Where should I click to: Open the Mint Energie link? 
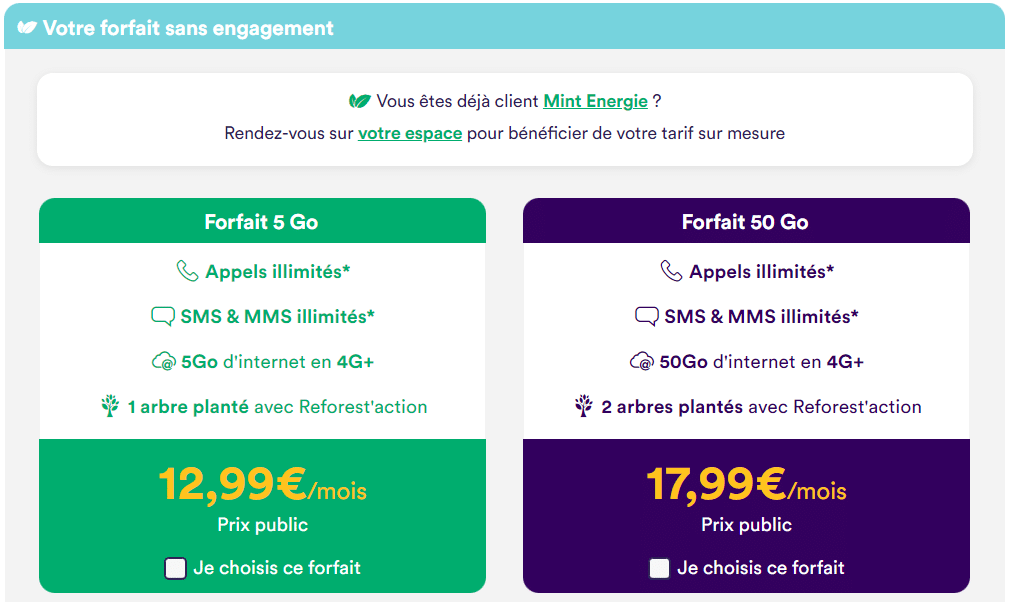tap(595, 101)
